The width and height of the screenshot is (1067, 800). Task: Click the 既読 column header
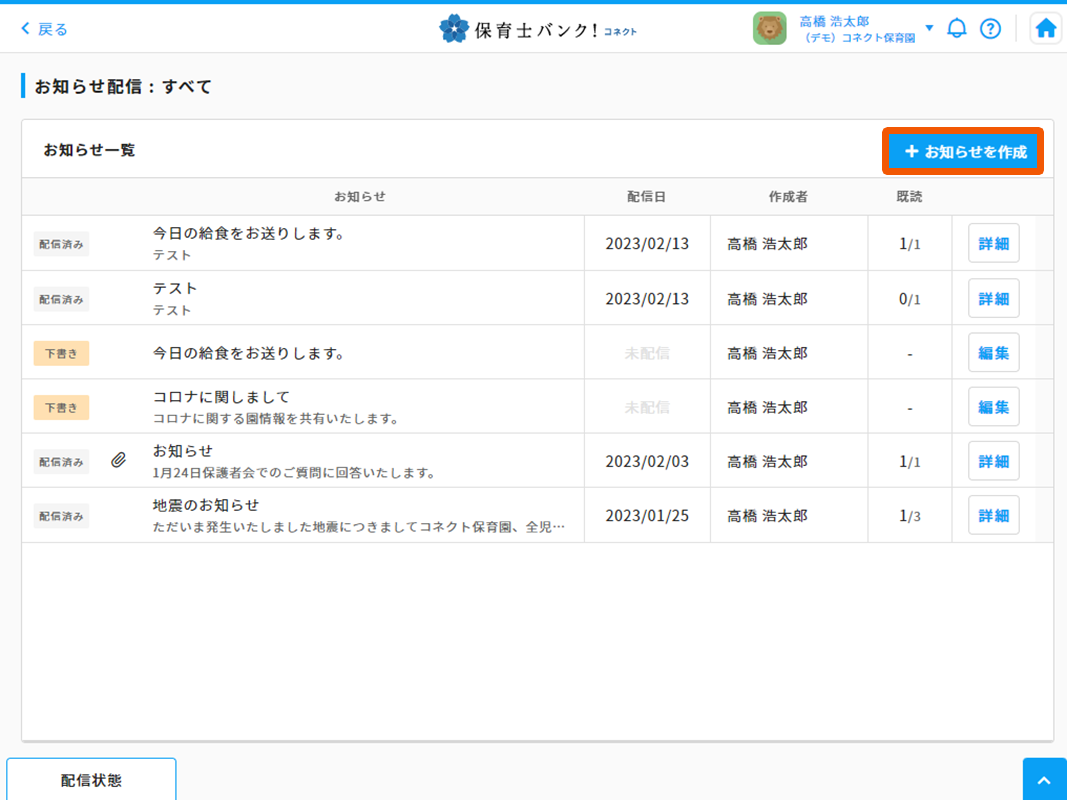point(909,197)
